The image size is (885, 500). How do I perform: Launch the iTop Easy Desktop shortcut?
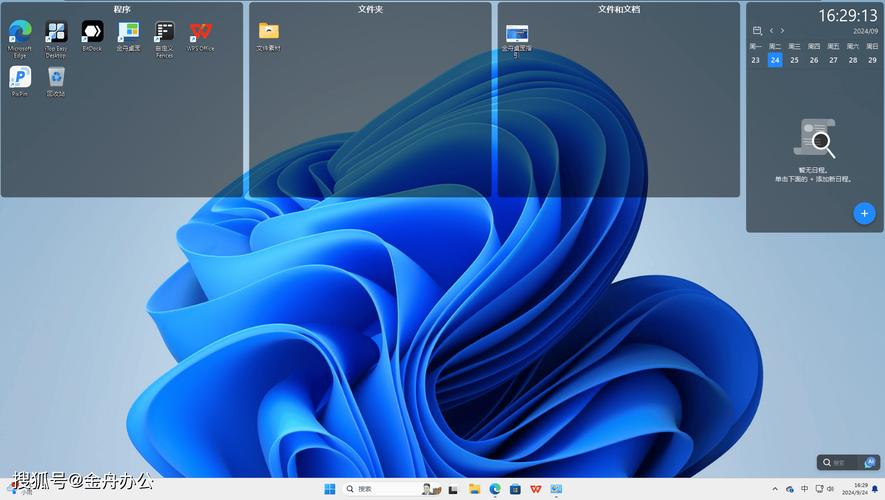(56, 33)
